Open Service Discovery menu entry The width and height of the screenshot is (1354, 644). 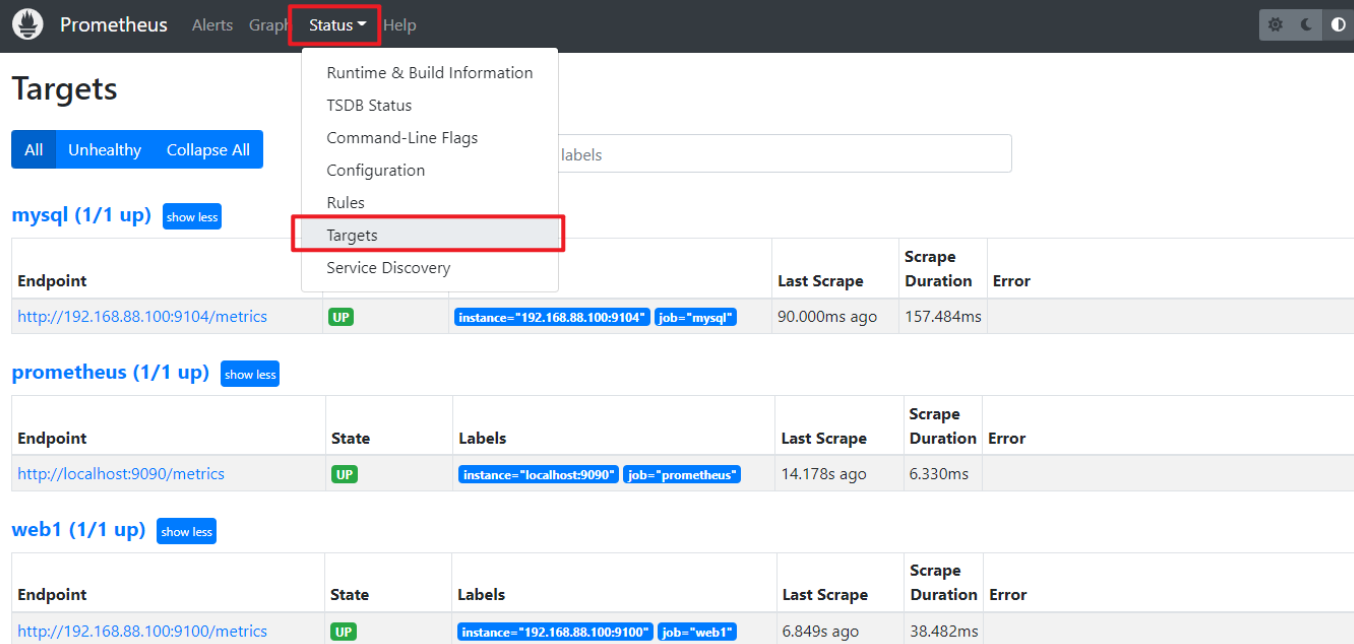tap(429, 268)
